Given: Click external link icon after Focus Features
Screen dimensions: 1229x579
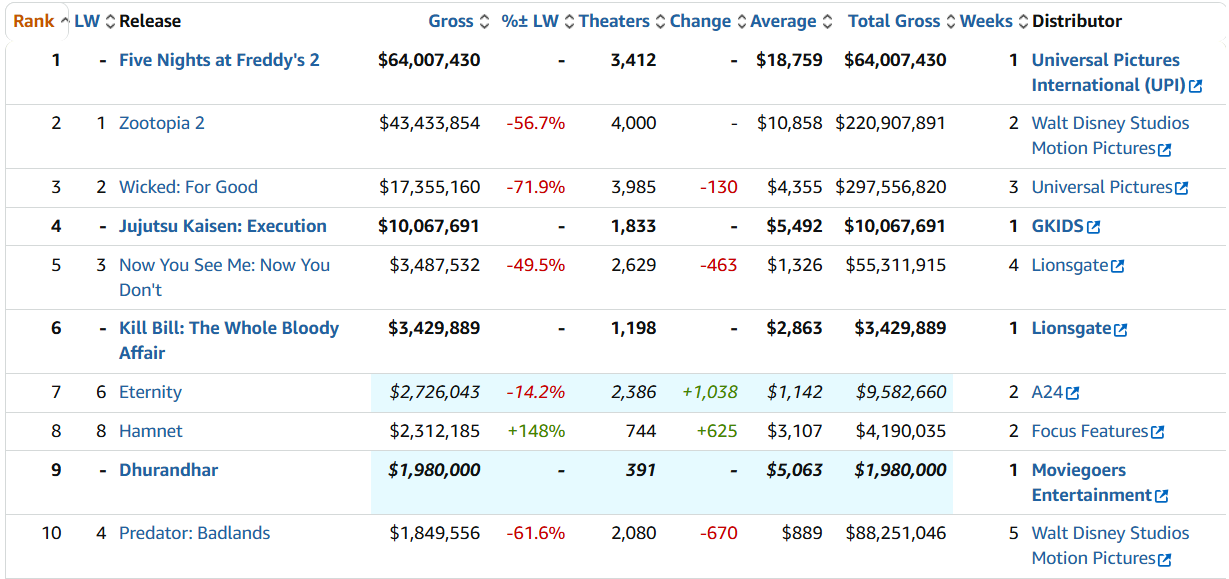Looking at the screenshot, I should tap(1158, 432).
